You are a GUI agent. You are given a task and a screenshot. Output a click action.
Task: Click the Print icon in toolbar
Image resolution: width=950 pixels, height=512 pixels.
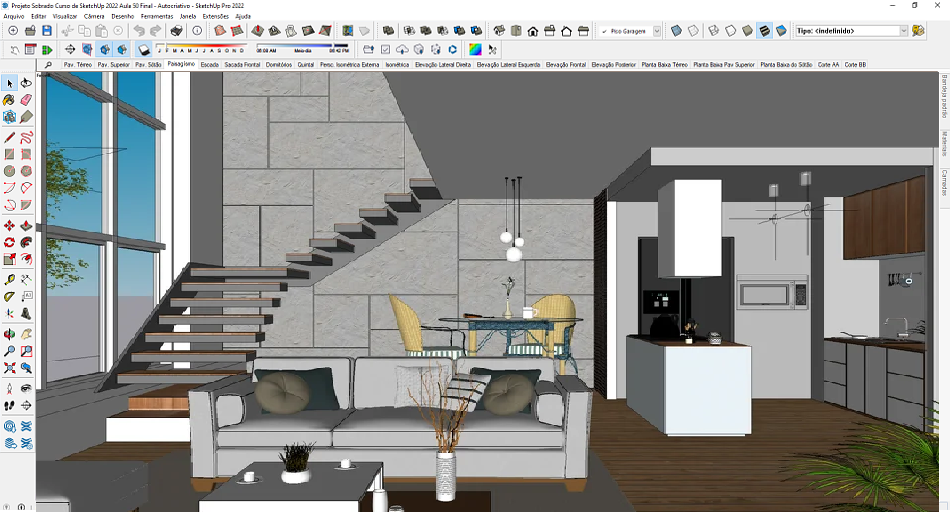(177, 31)
